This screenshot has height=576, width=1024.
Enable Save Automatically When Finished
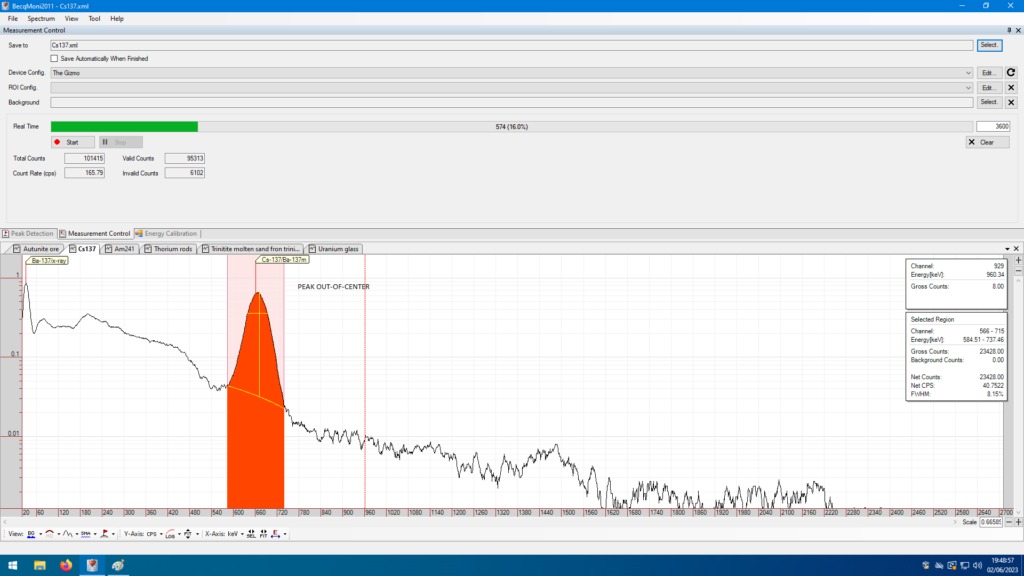point(54,59)
